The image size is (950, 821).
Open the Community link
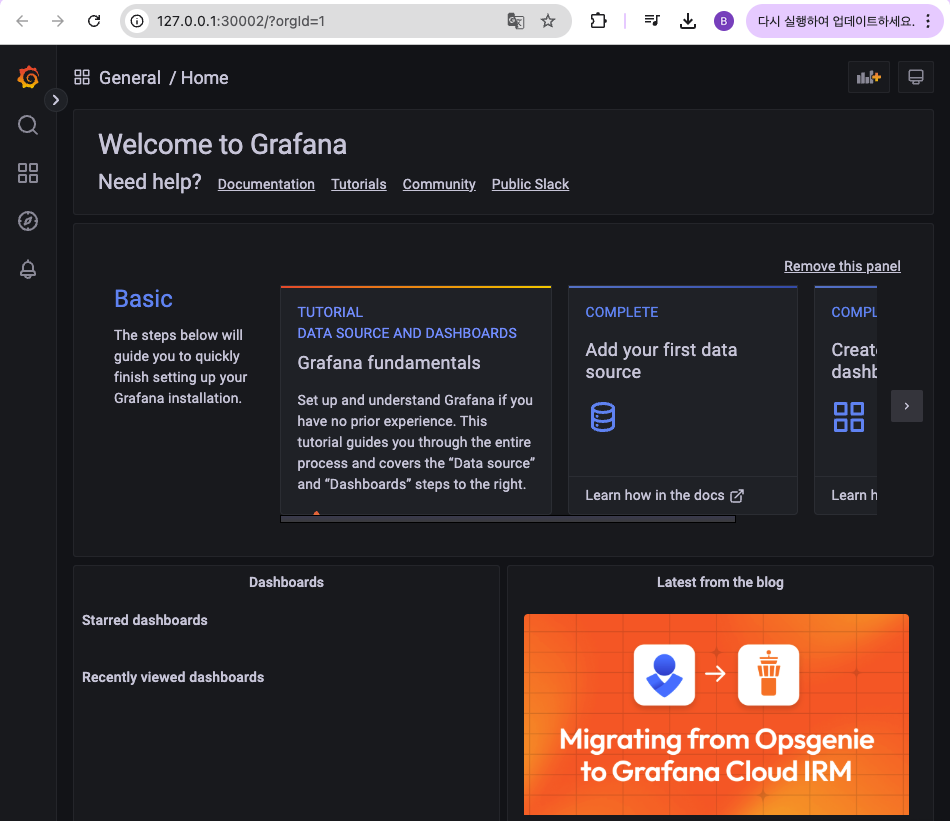(x=439, y=184)
